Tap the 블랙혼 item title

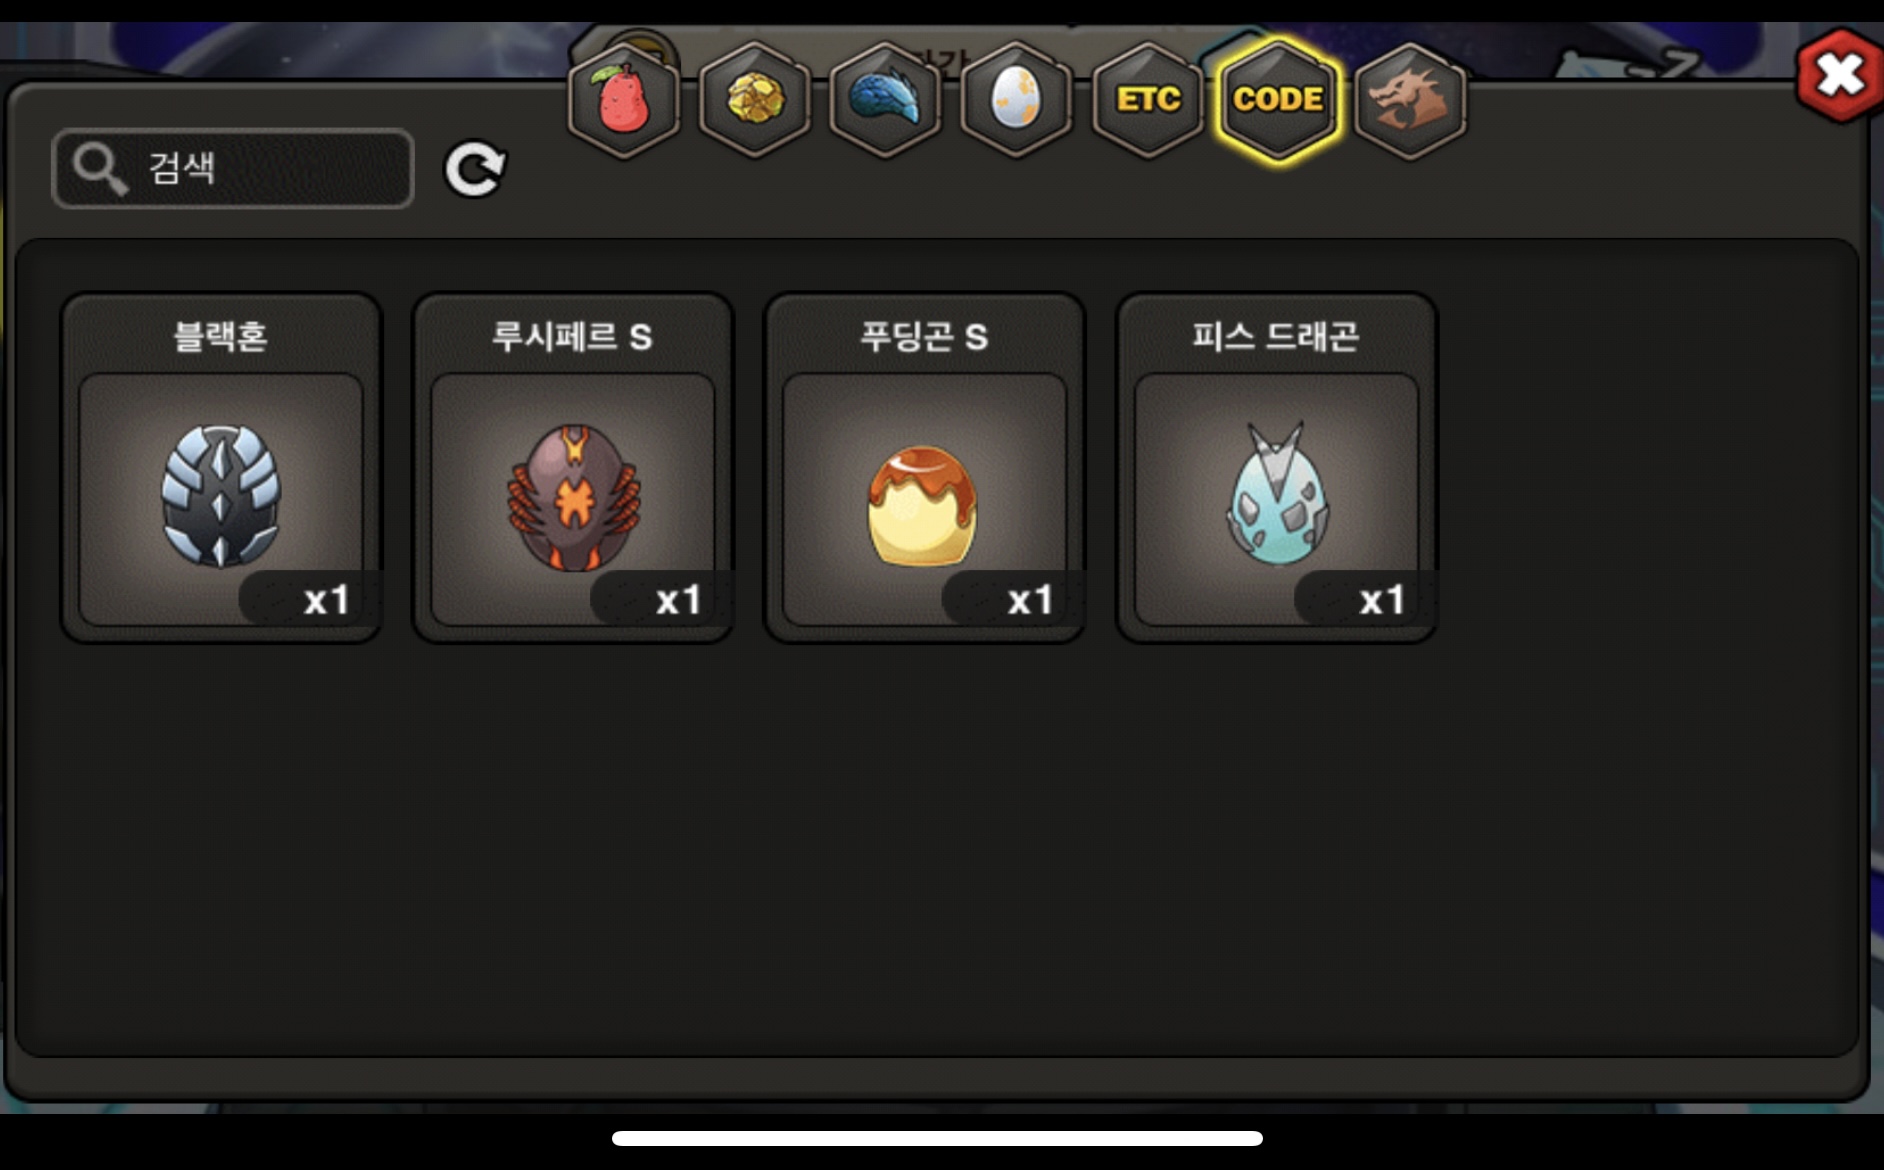[221, 336]
